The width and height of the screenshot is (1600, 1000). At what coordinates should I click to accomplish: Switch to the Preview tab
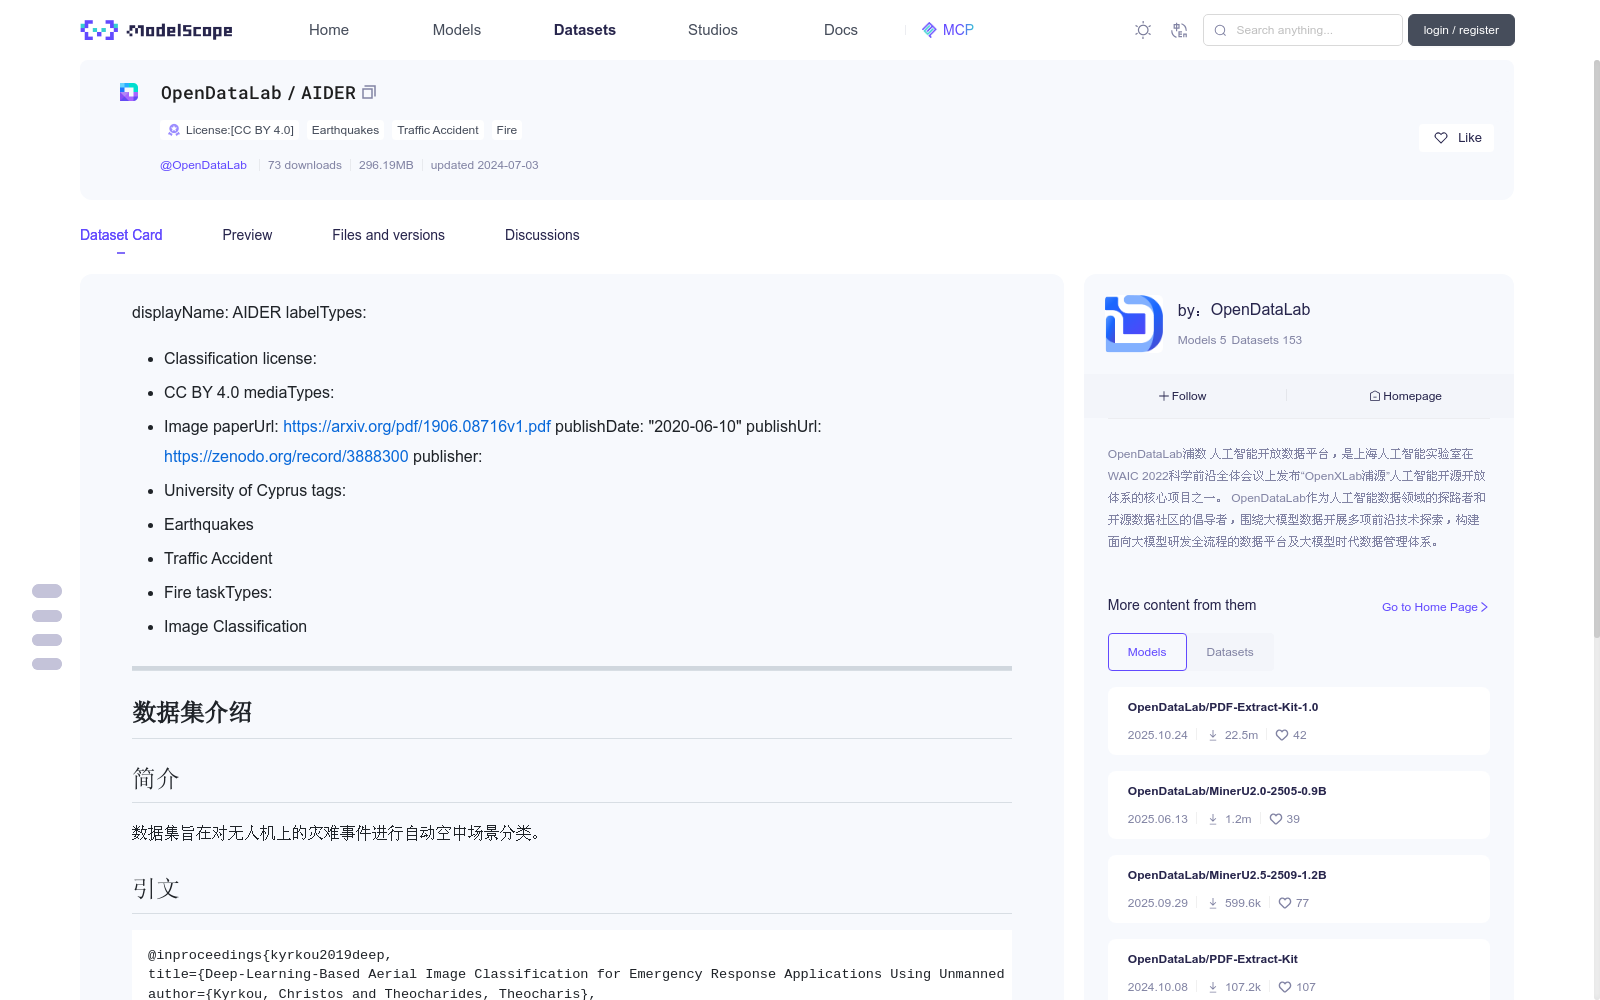(x=247, y=235)
